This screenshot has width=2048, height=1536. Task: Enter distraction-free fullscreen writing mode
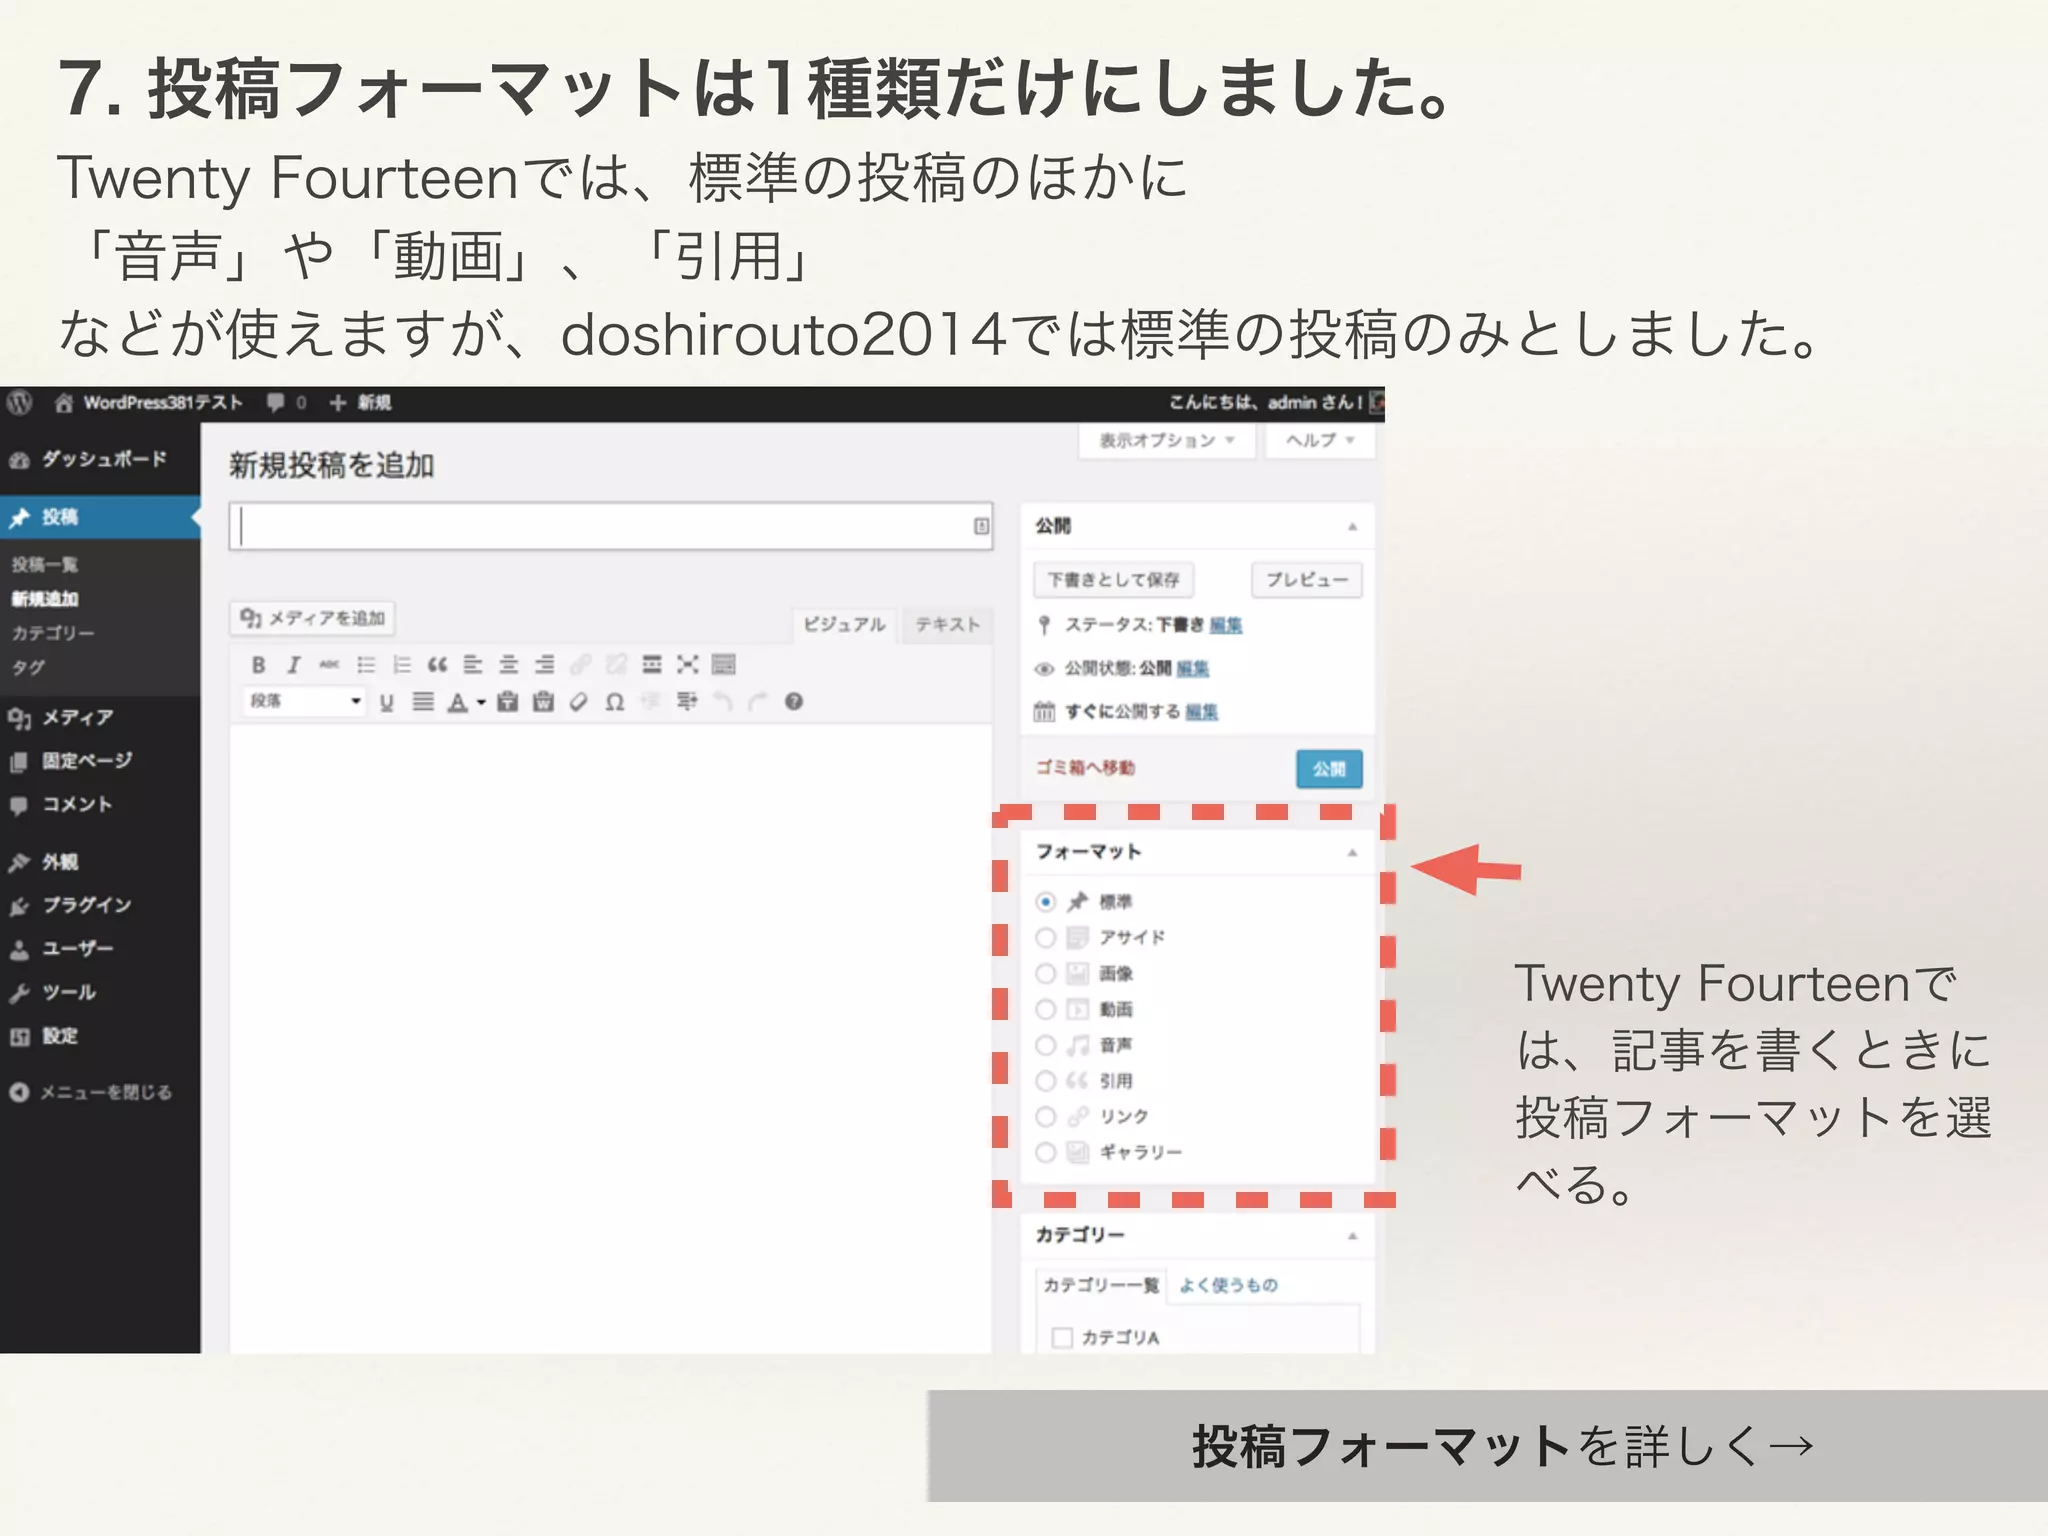[688, 665]
